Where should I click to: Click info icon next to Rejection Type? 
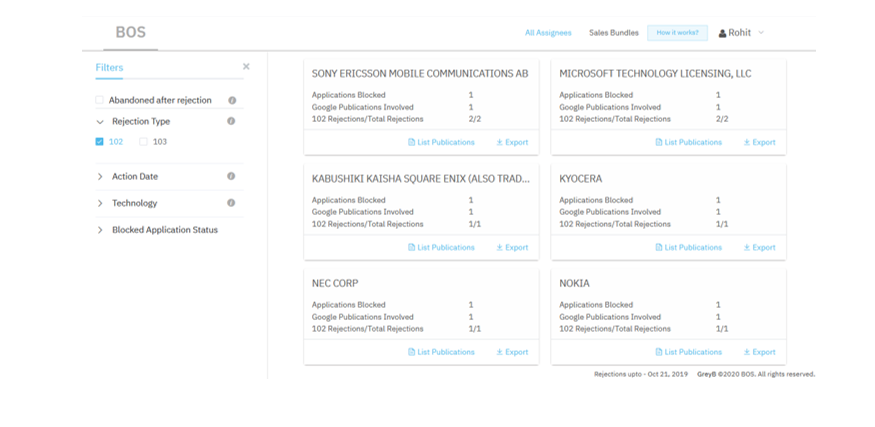click(x=231, y=121)
